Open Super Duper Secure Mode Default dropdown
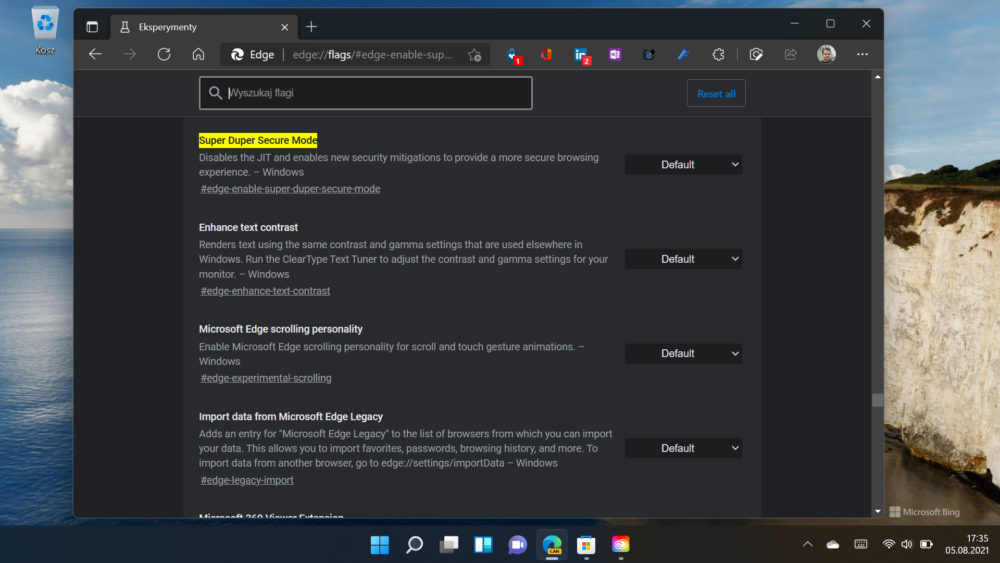The image size is (1000, 563). click(683, 165)
